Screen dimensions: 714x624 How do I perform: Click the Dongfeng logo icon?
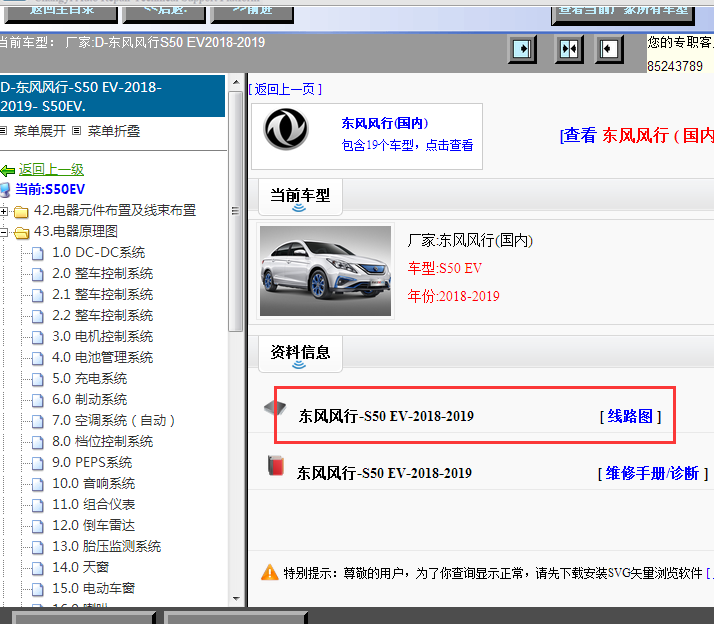coord(286,129)
